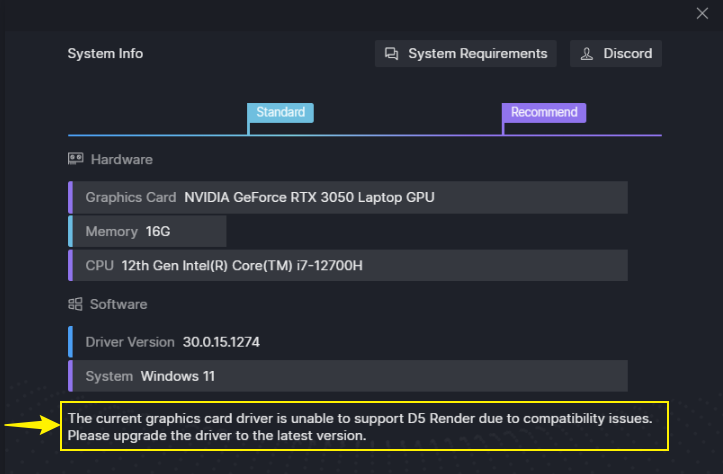Open the Discord community link
The image size is (723, 474).
click(616, 53)
